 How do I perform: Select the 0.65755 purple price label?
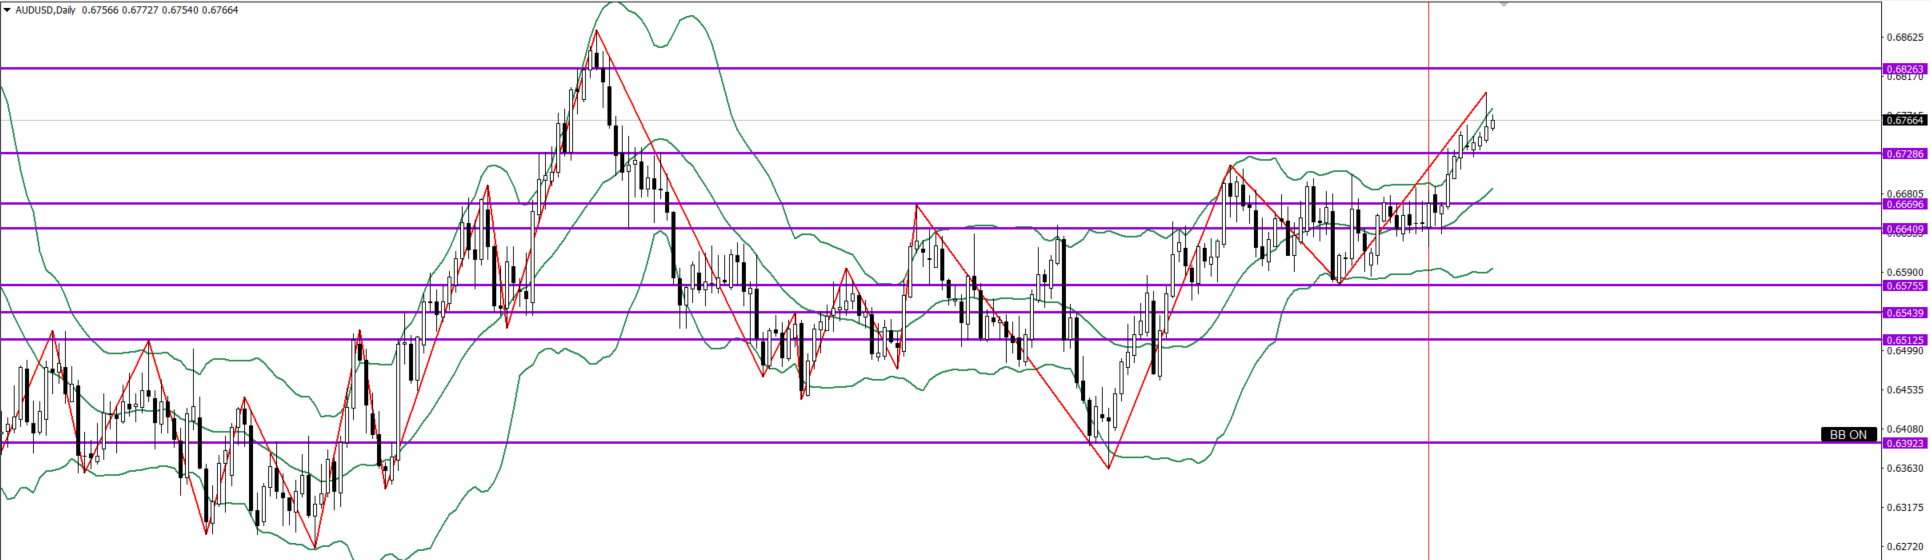[x=1904, y=286]
